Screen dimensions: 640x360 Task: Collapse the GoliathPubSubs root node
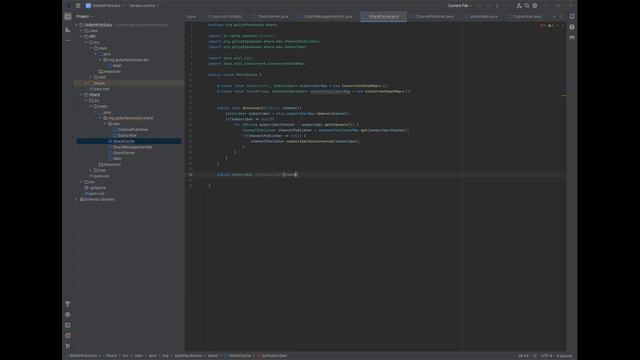[x=76, y=25]
